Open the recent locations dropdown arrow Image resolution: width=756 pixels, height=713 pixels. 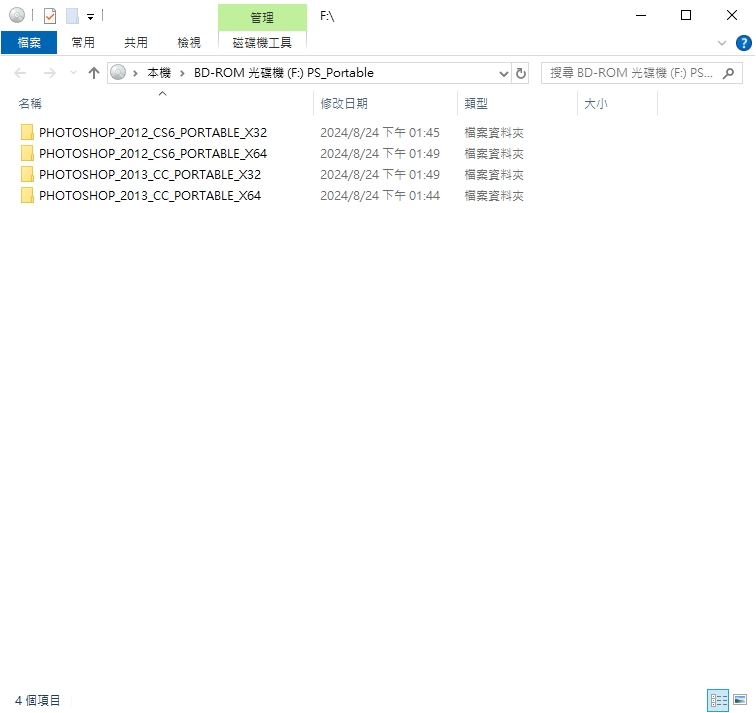point(73,73)
